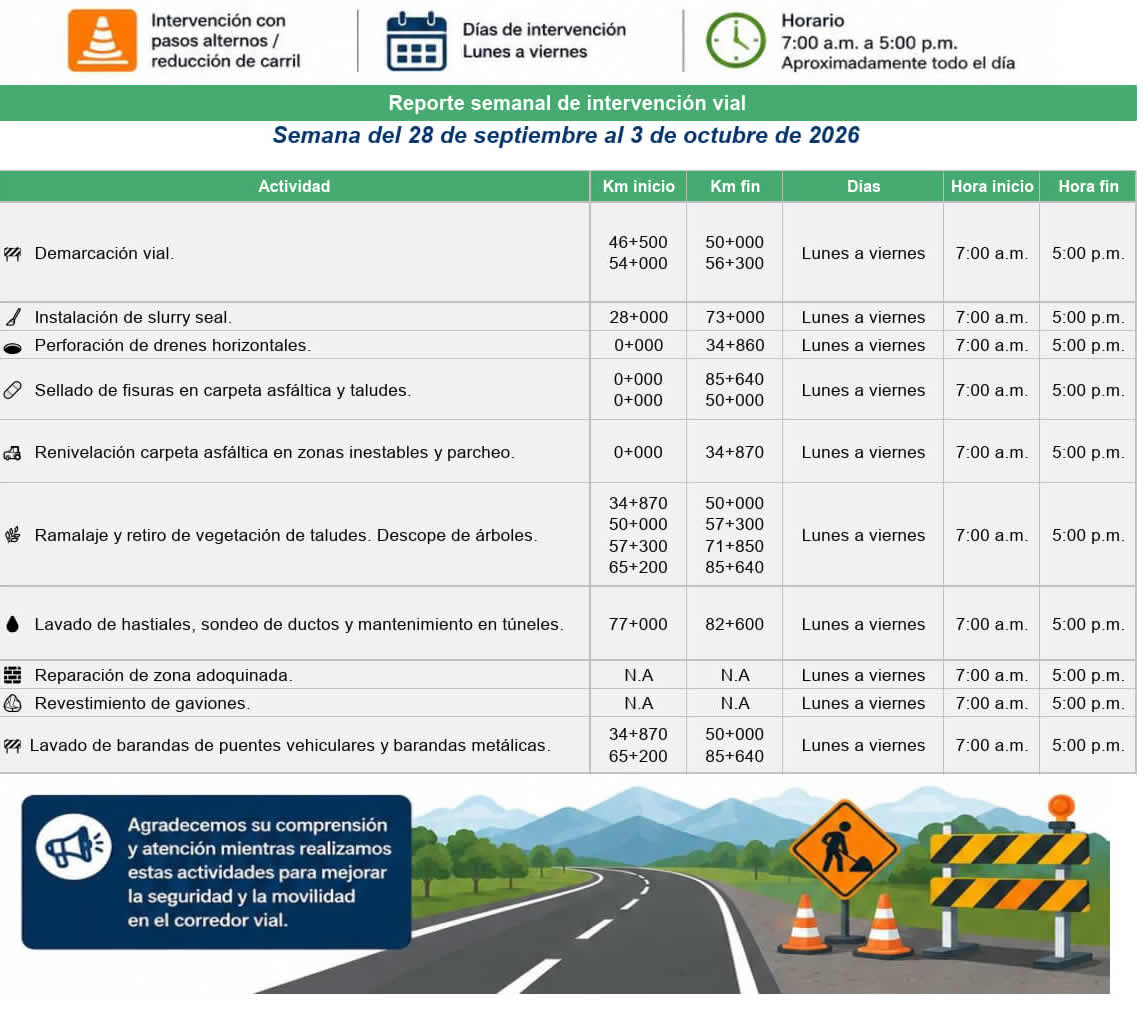Click the green clock icon
Screen dimensions: 1144x1012
point(735,41)
